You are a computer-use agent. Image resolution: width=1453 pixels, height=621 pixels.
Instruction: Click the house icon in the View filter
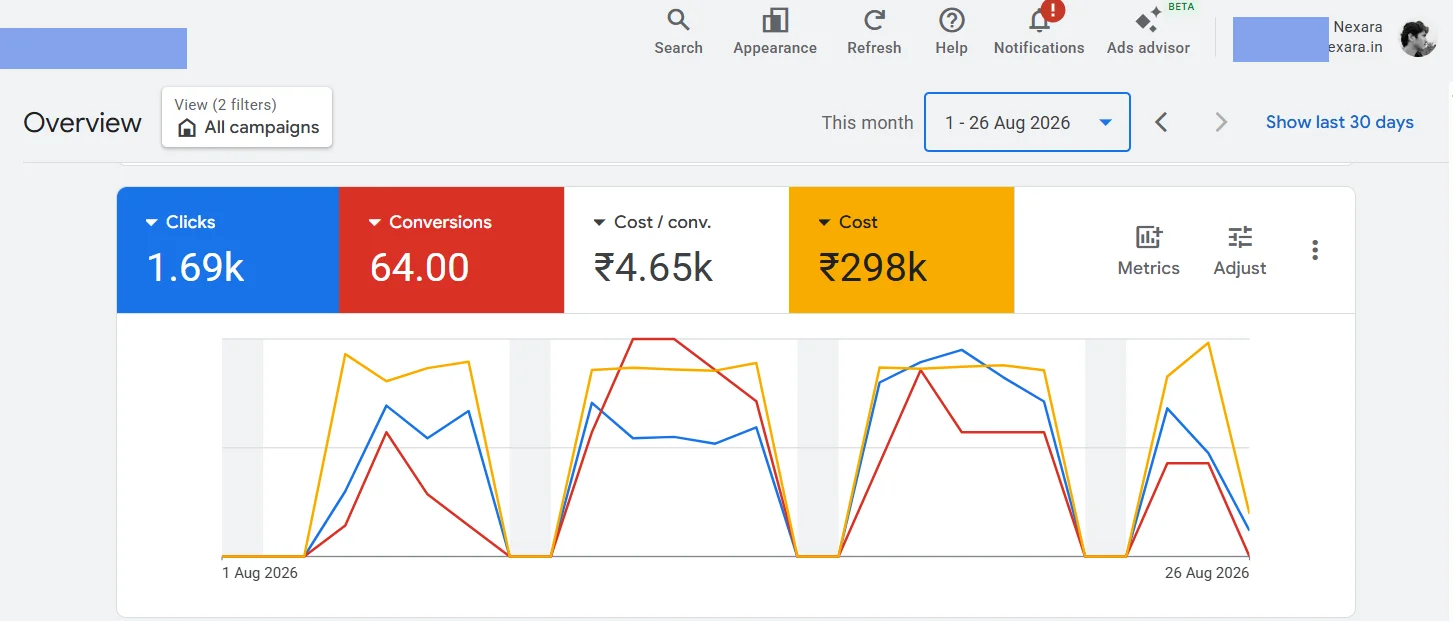[x=186, y=128]
